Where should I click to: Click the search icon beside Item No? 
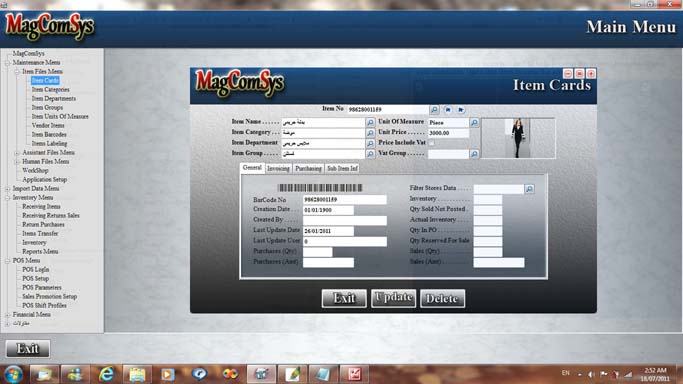click(x=434, y=109)
